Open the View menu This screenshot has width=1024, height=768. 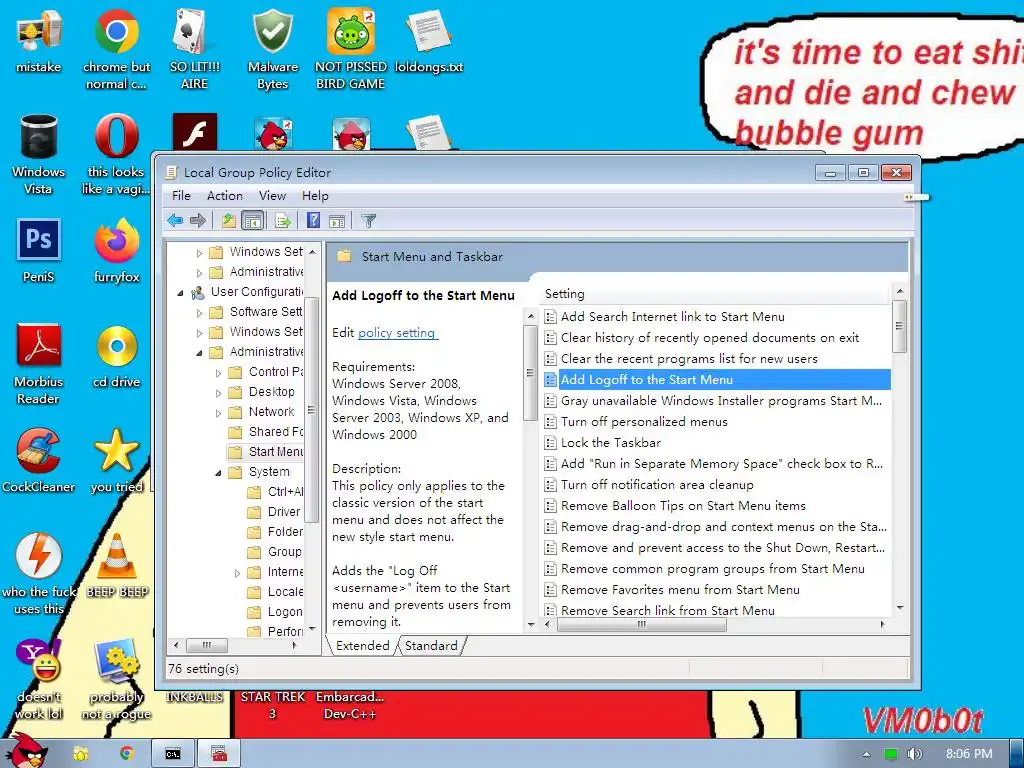[x=272, y=196]
